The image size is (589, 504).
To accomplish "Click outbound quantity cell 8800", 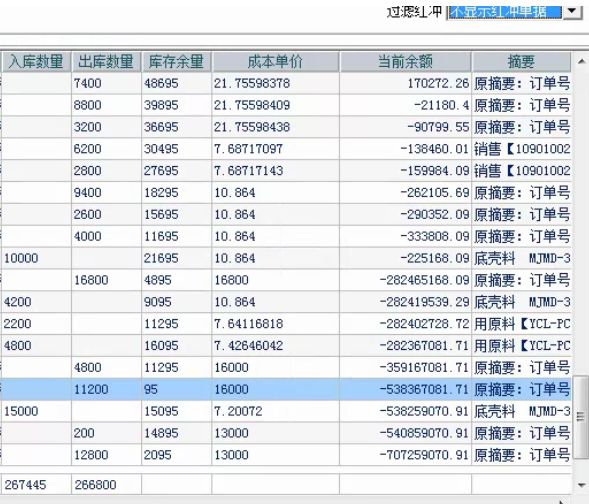I will 106,105.
